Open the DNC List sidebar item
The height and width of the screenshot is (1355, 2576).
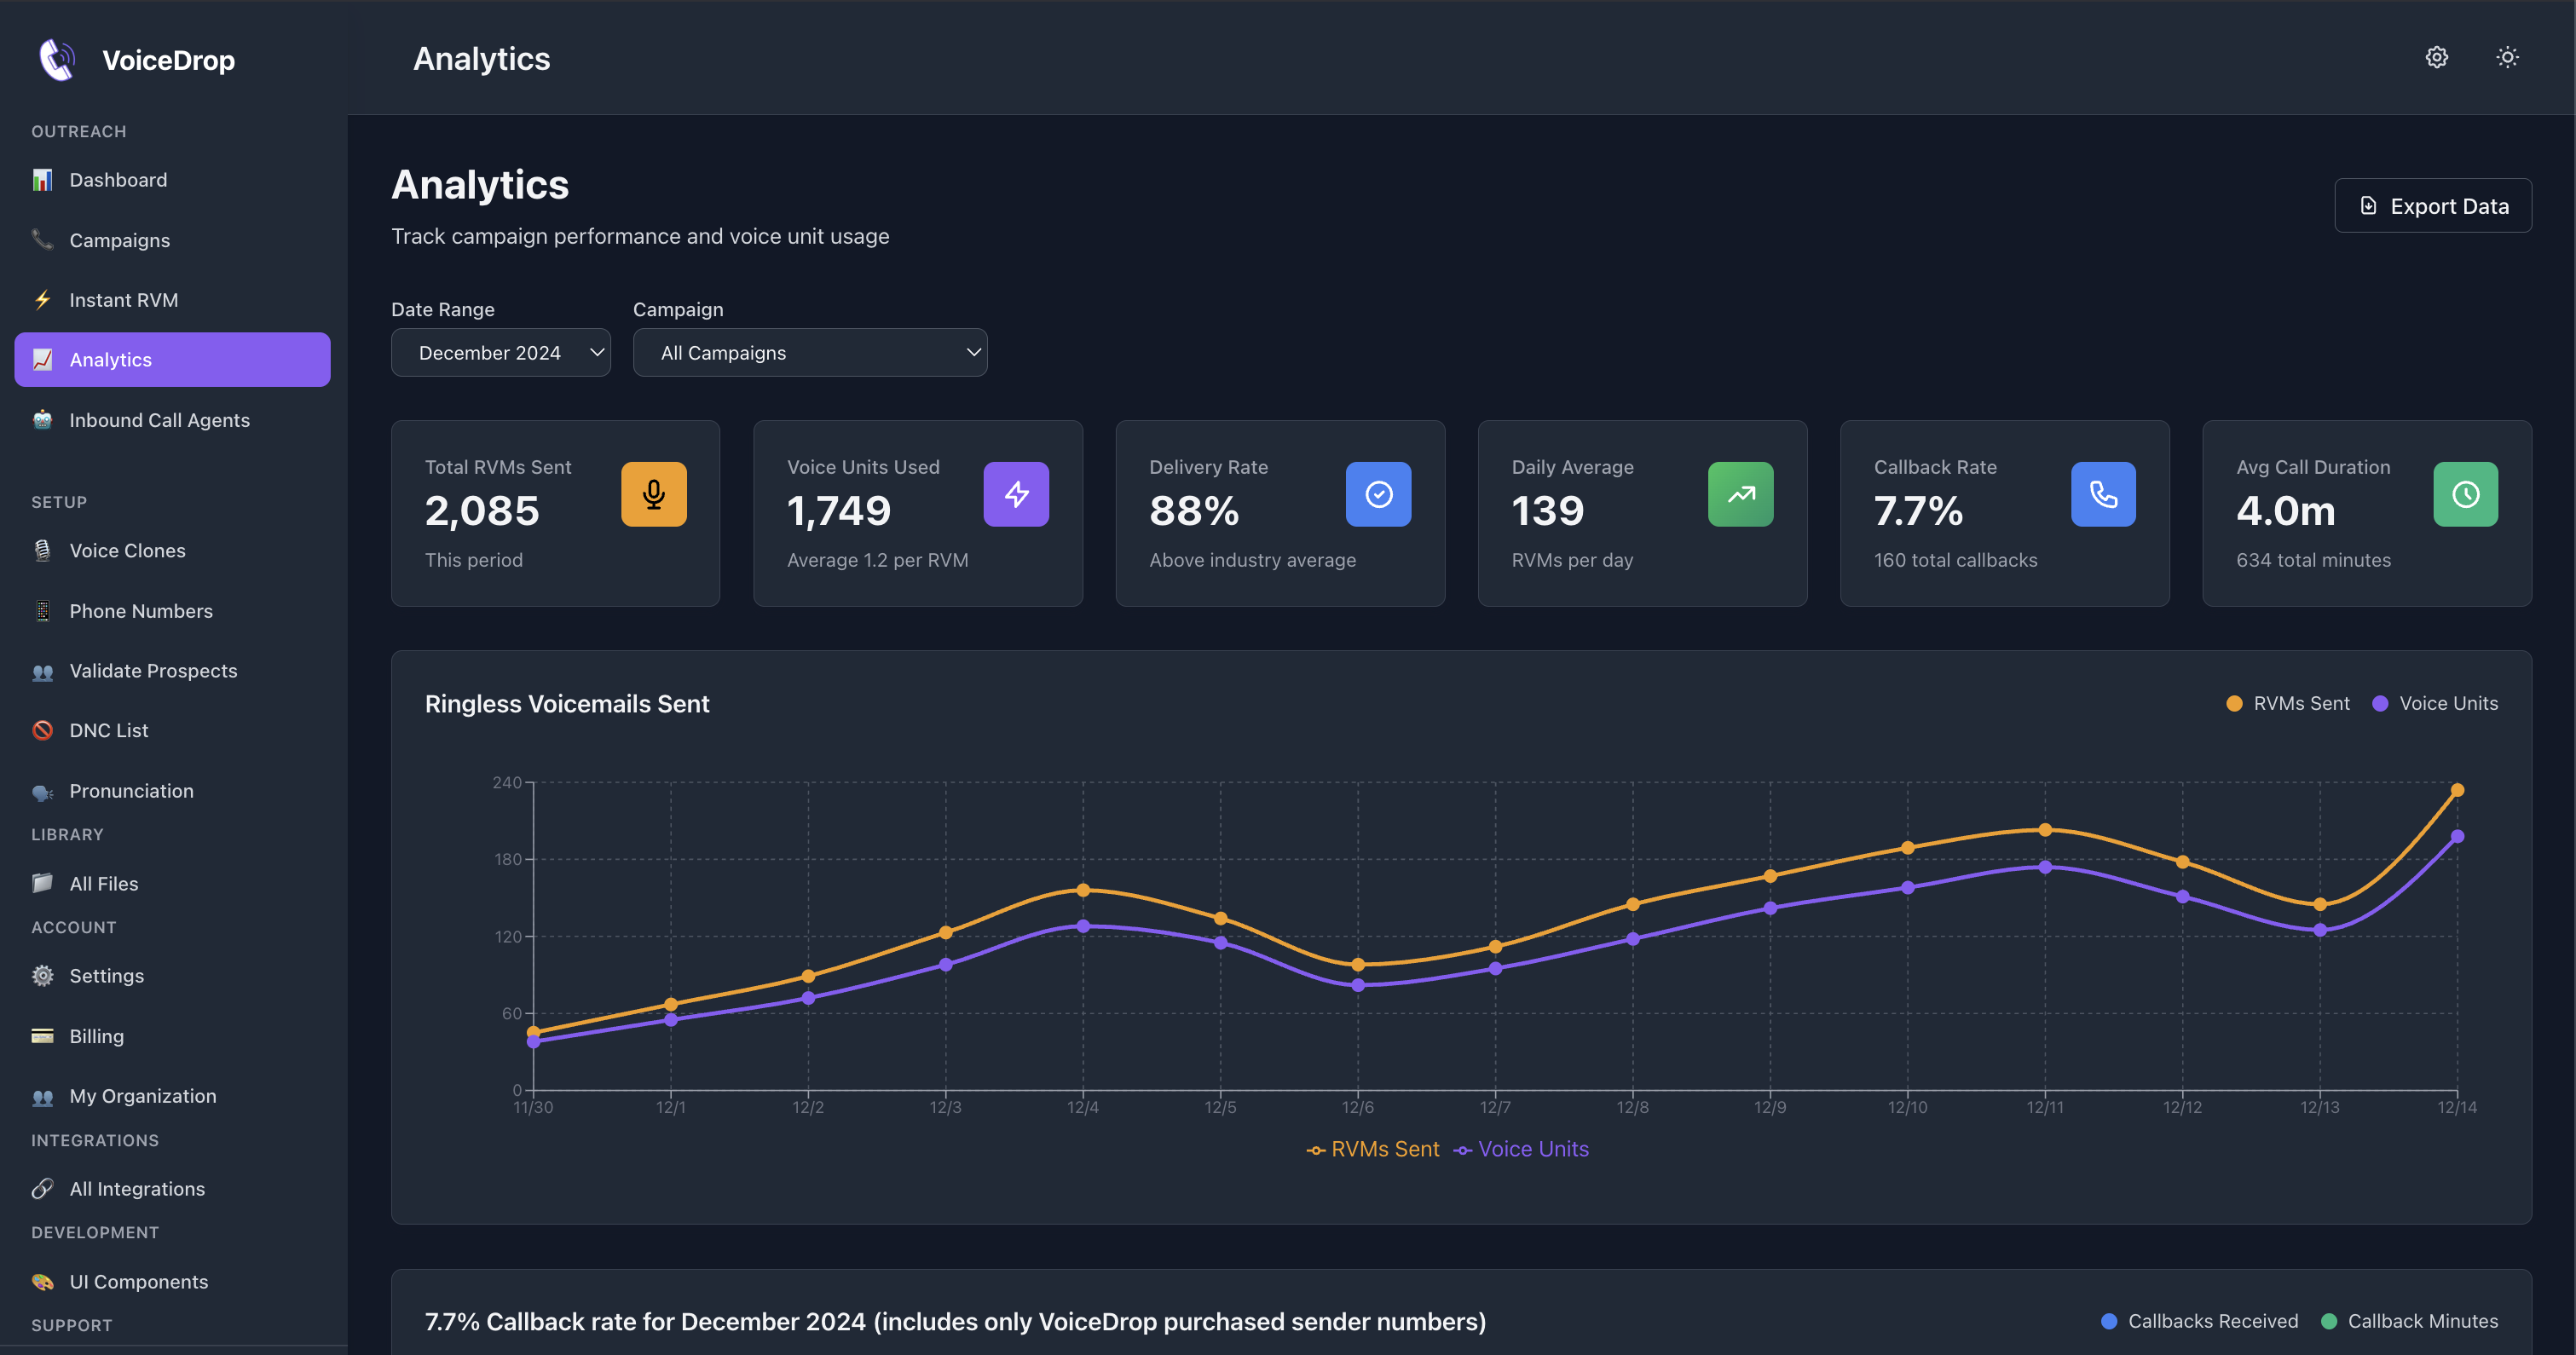tap(108, 730)
